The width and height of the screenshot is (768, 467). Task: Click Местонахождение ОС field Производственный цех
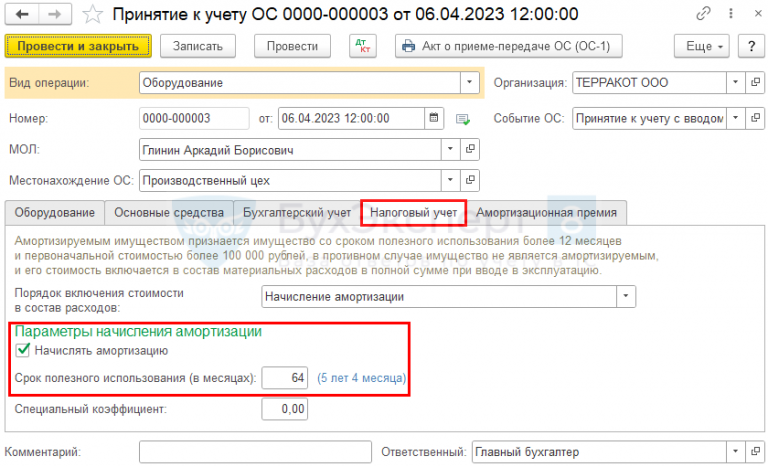tap(290, 180)
